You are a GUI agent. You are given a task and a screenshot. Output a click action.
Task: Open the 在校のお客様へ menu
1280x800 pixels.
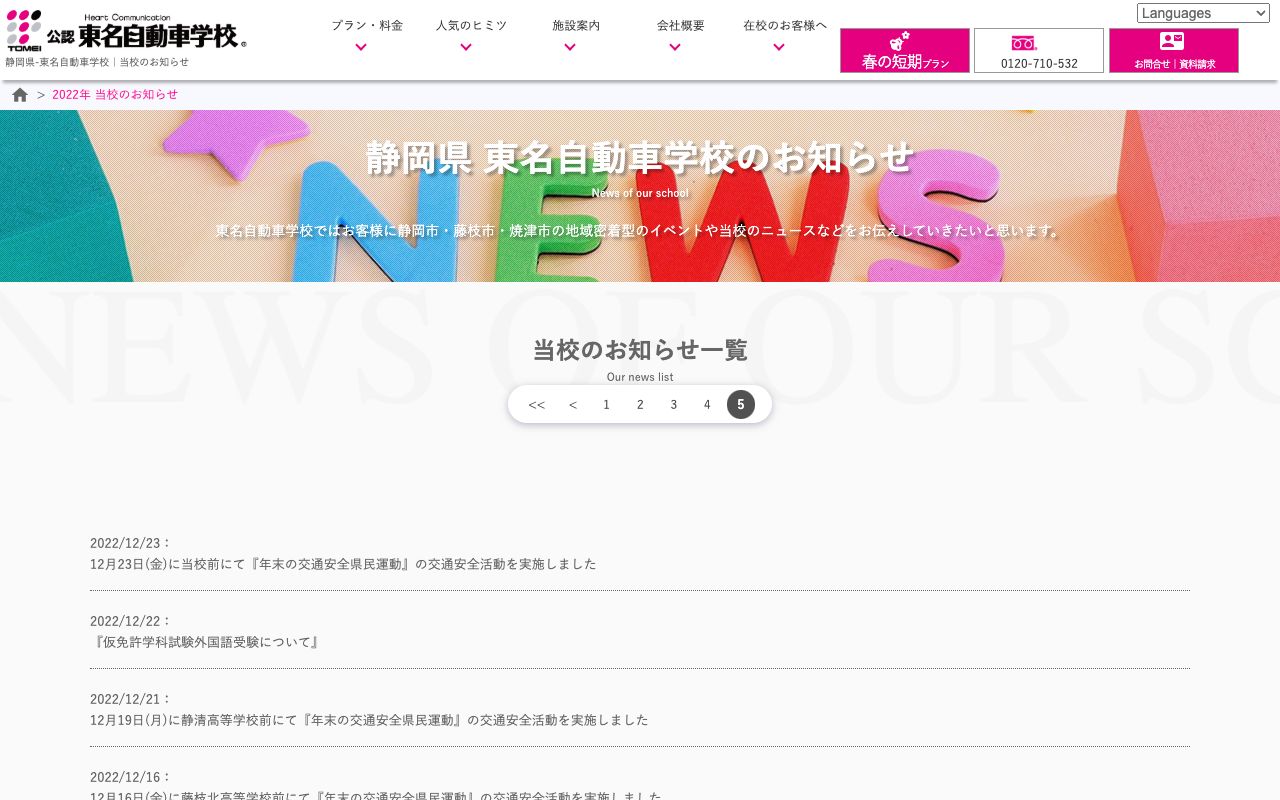click(785, 25)
